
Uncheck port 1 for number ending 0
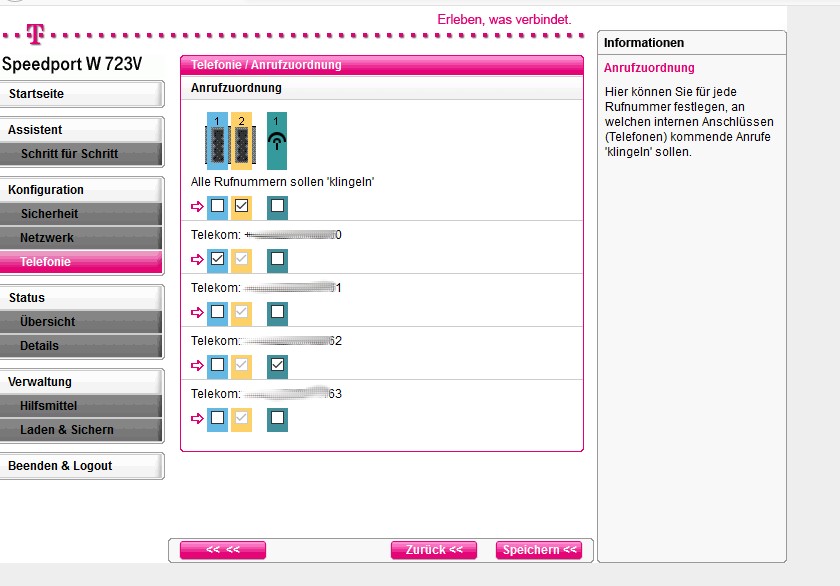click(x=218, y=259)
